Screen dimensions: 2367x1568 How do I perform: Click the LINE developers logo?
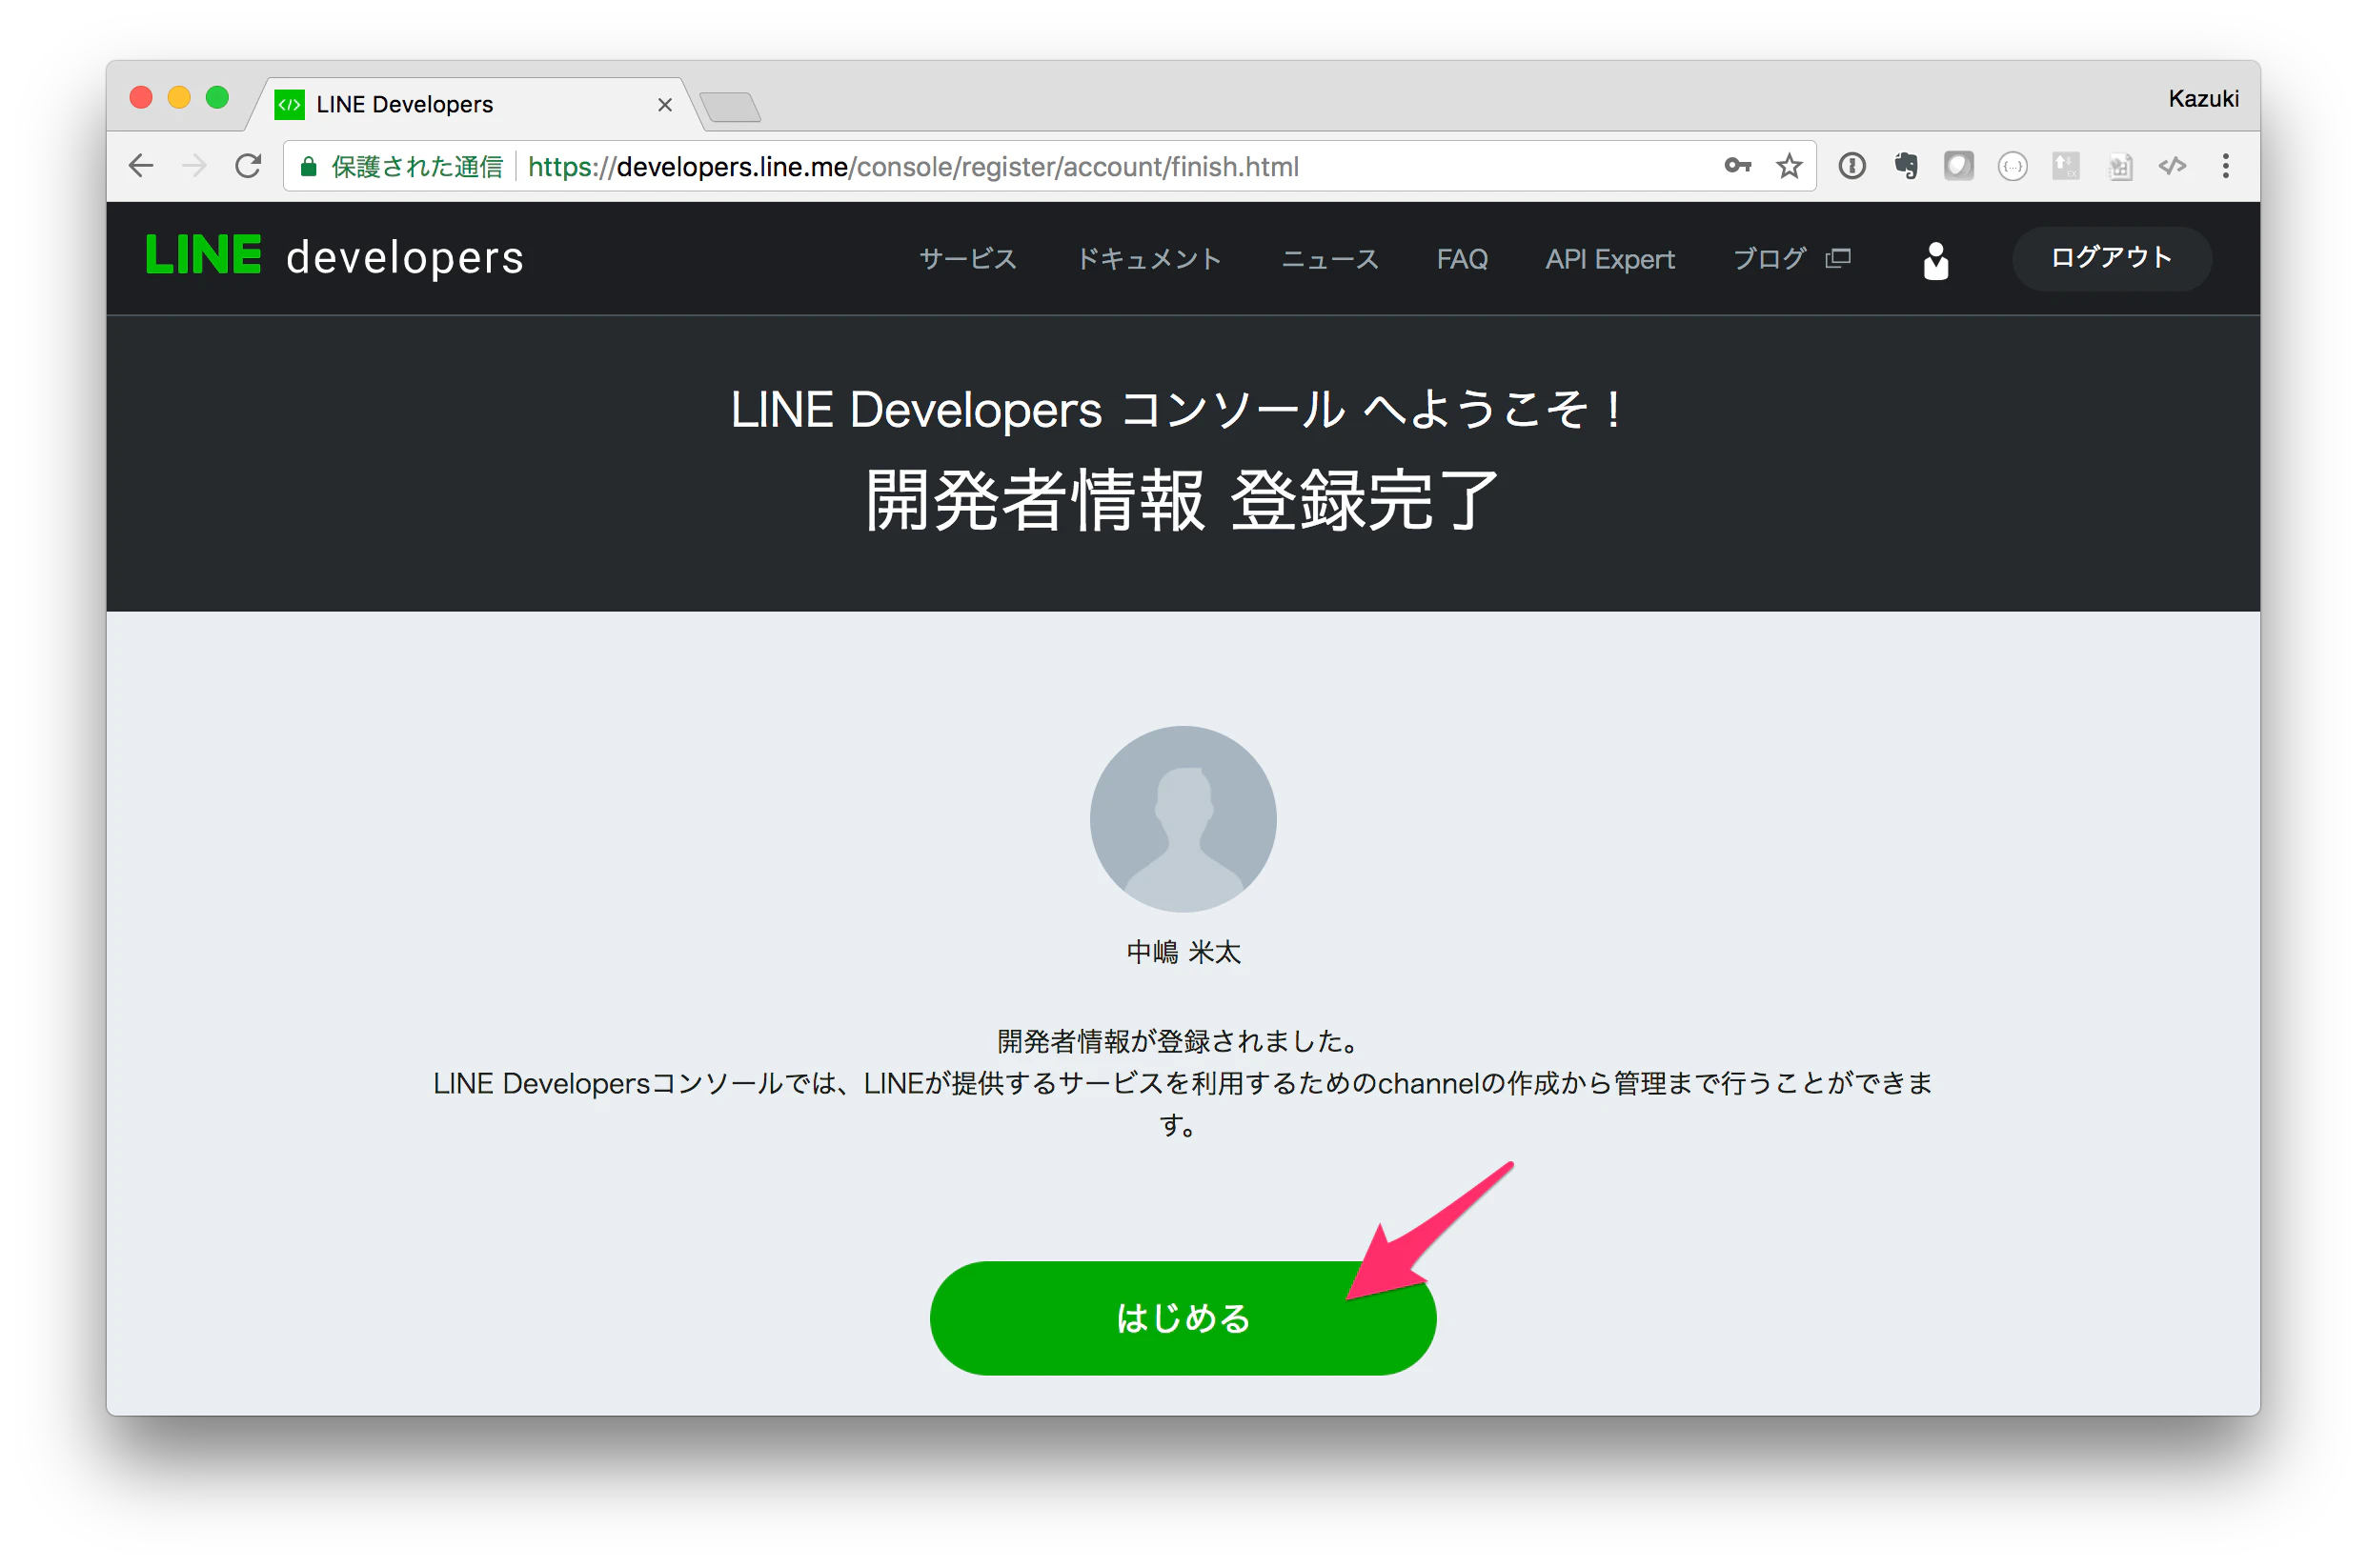[335, 256]
